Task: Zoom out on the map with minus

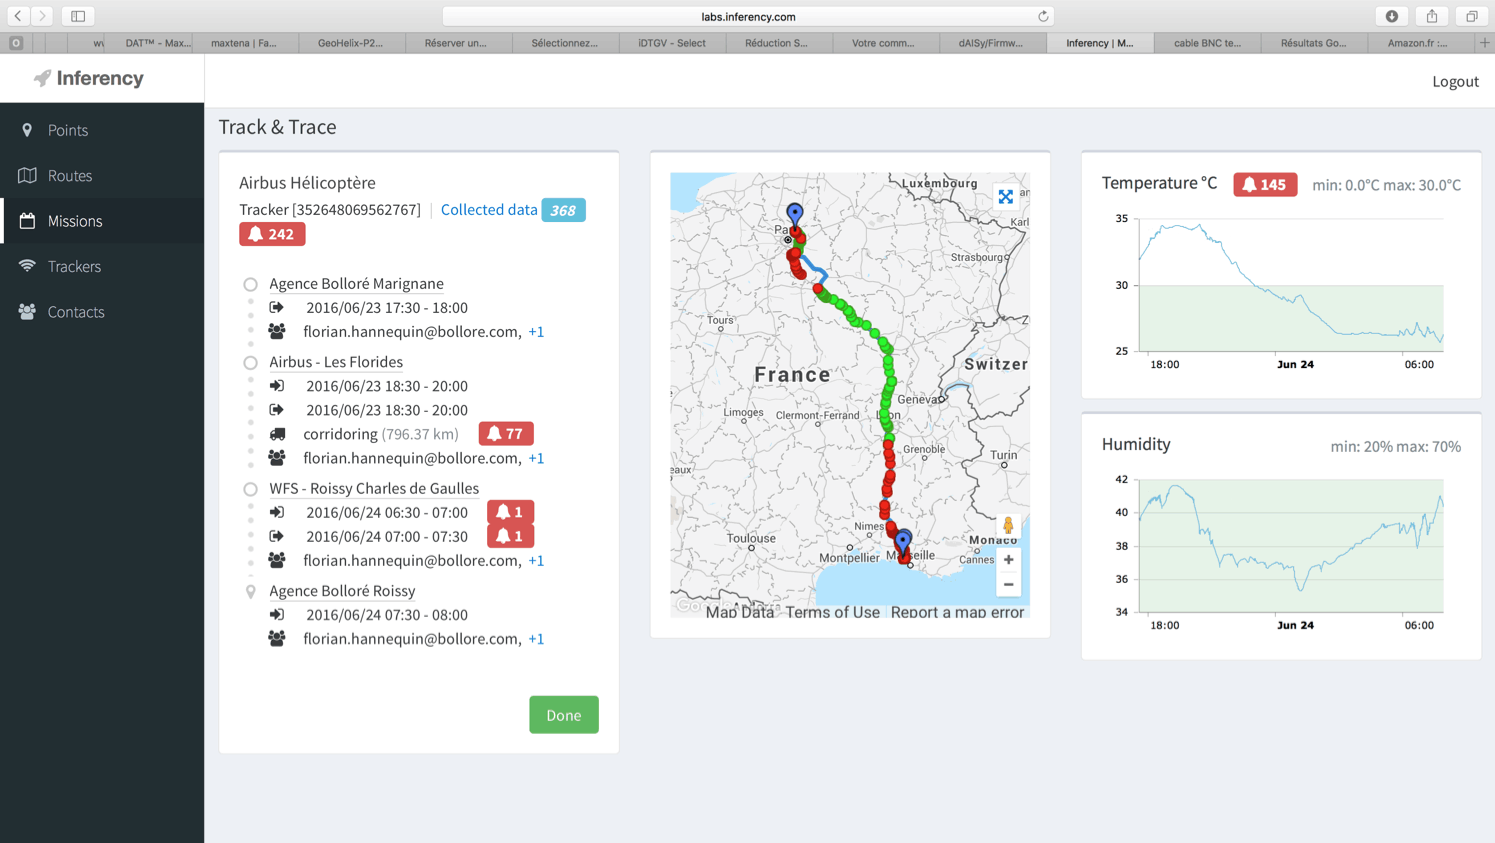Action: (1008, 584)
